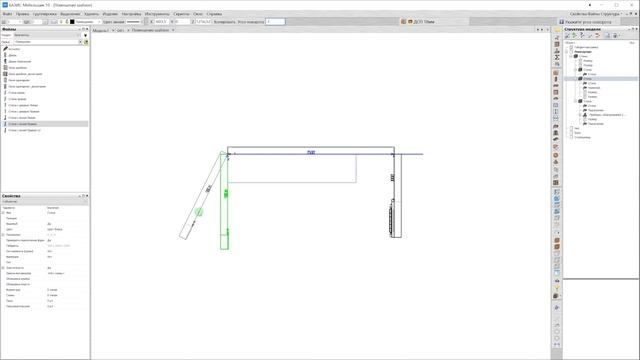Expand the Положение row in the Свойства panel
This screenshot has height=360, width=640.
pyautogui.click(x=3, y=235)
